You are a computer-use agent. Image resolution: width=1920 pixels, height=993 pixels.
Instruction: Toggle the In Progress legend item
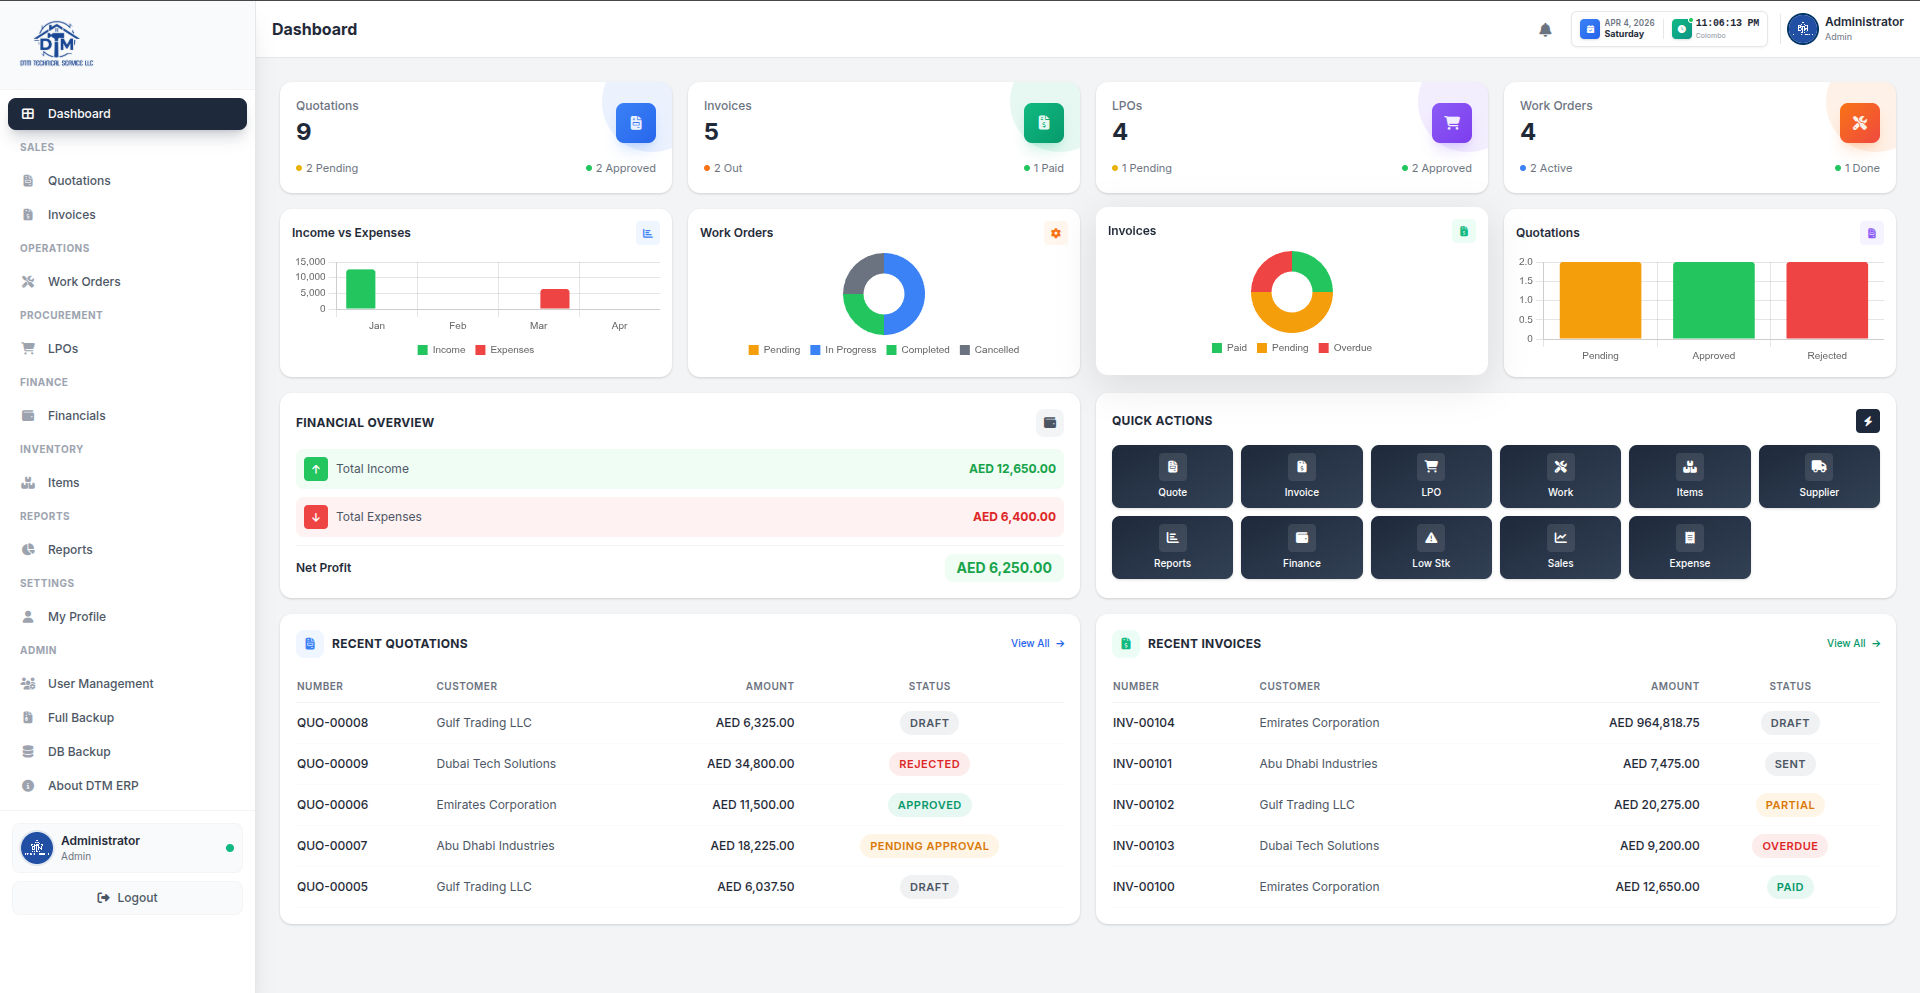[x=843, y=350]
